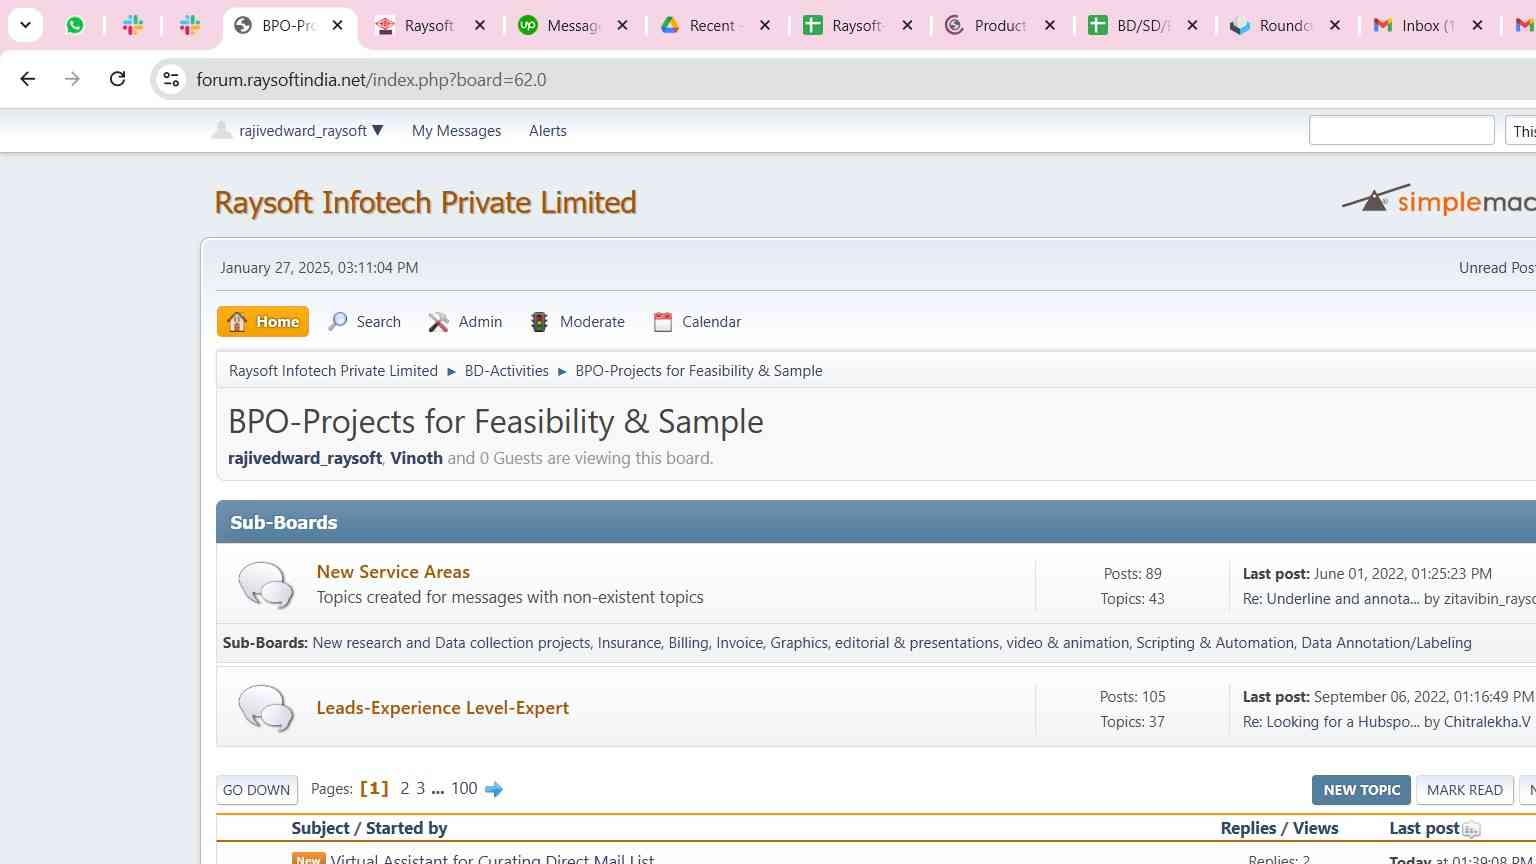Go to the forum Home
The height and width of the screenshot is (864, 1536).
[x=263, y=322]
